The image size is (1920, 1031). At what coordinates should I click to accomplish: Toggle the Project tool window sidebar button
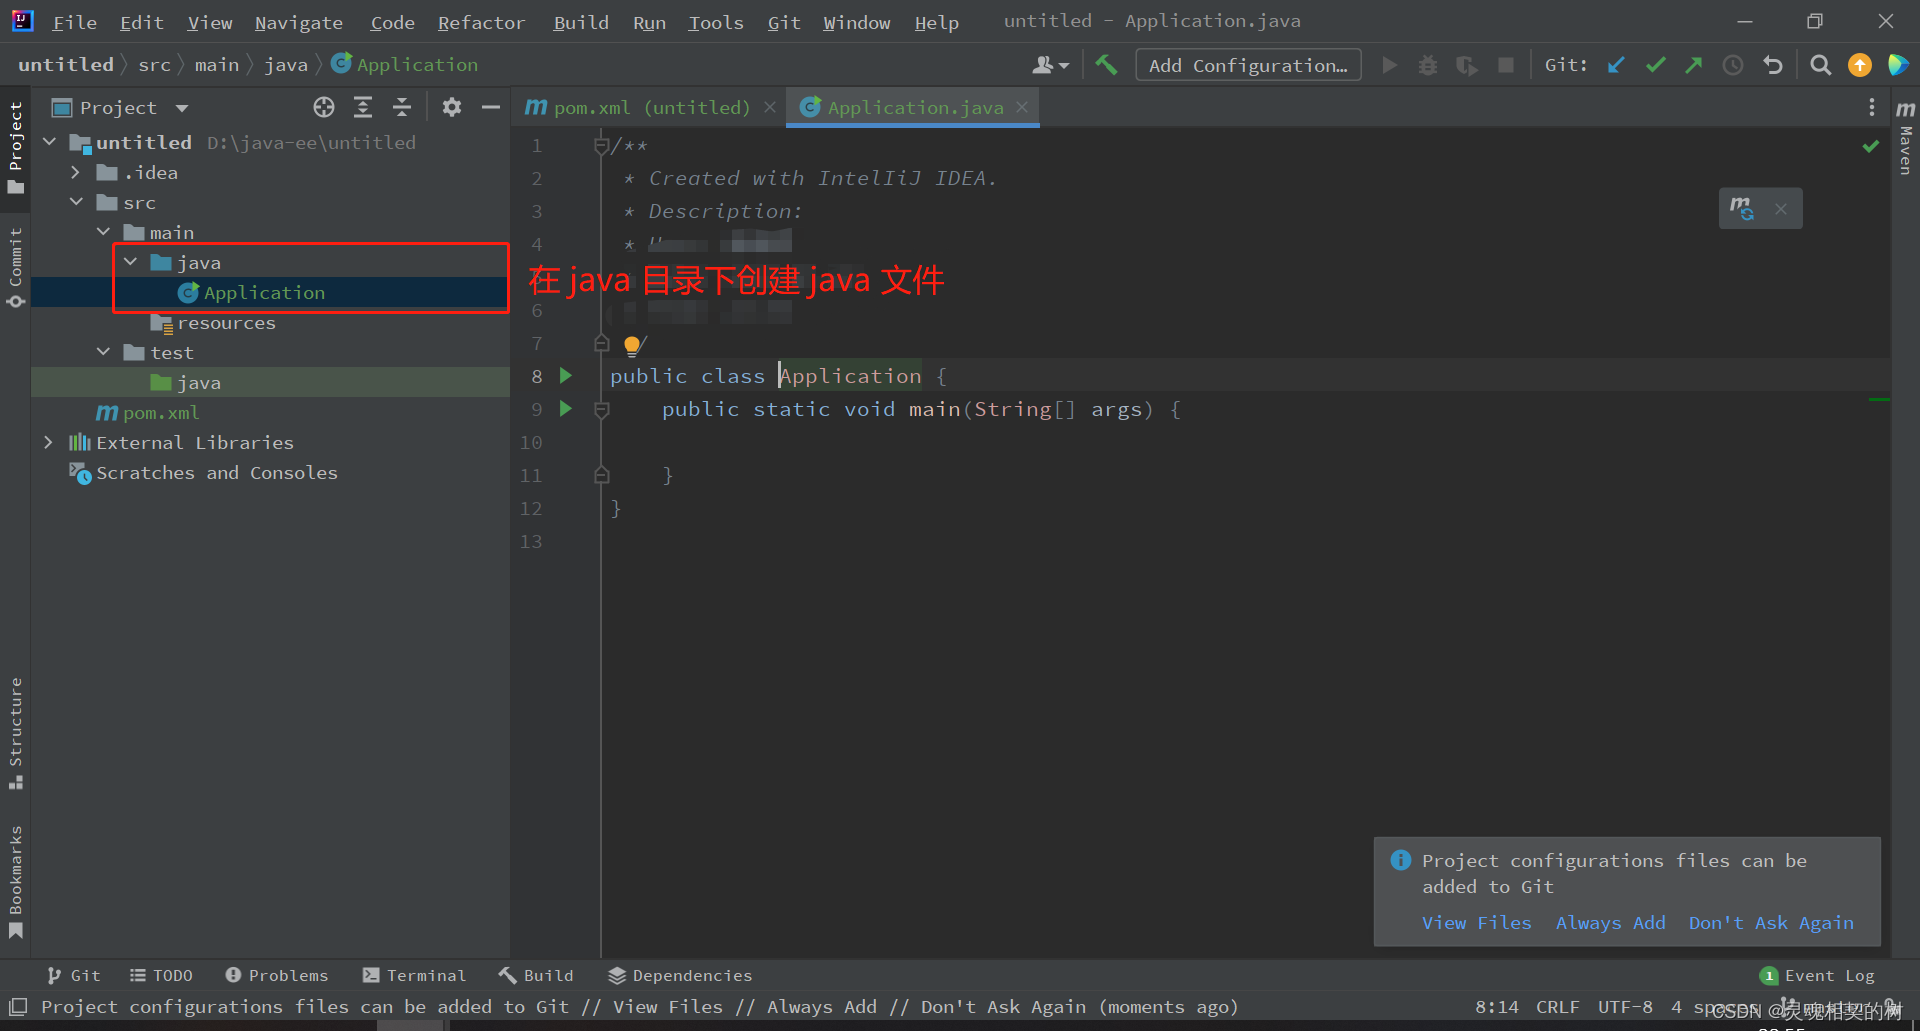click(x=15, y=148)
